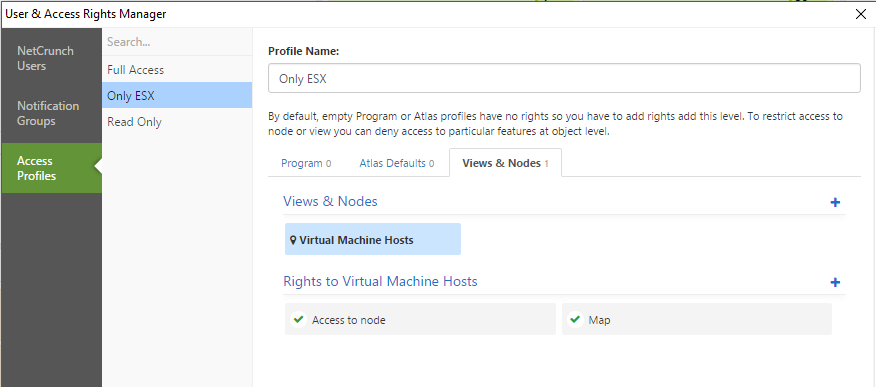Close the User & Access Rights Manager window
This screenshot has width=876, height=387.
(x=861, y=15)
